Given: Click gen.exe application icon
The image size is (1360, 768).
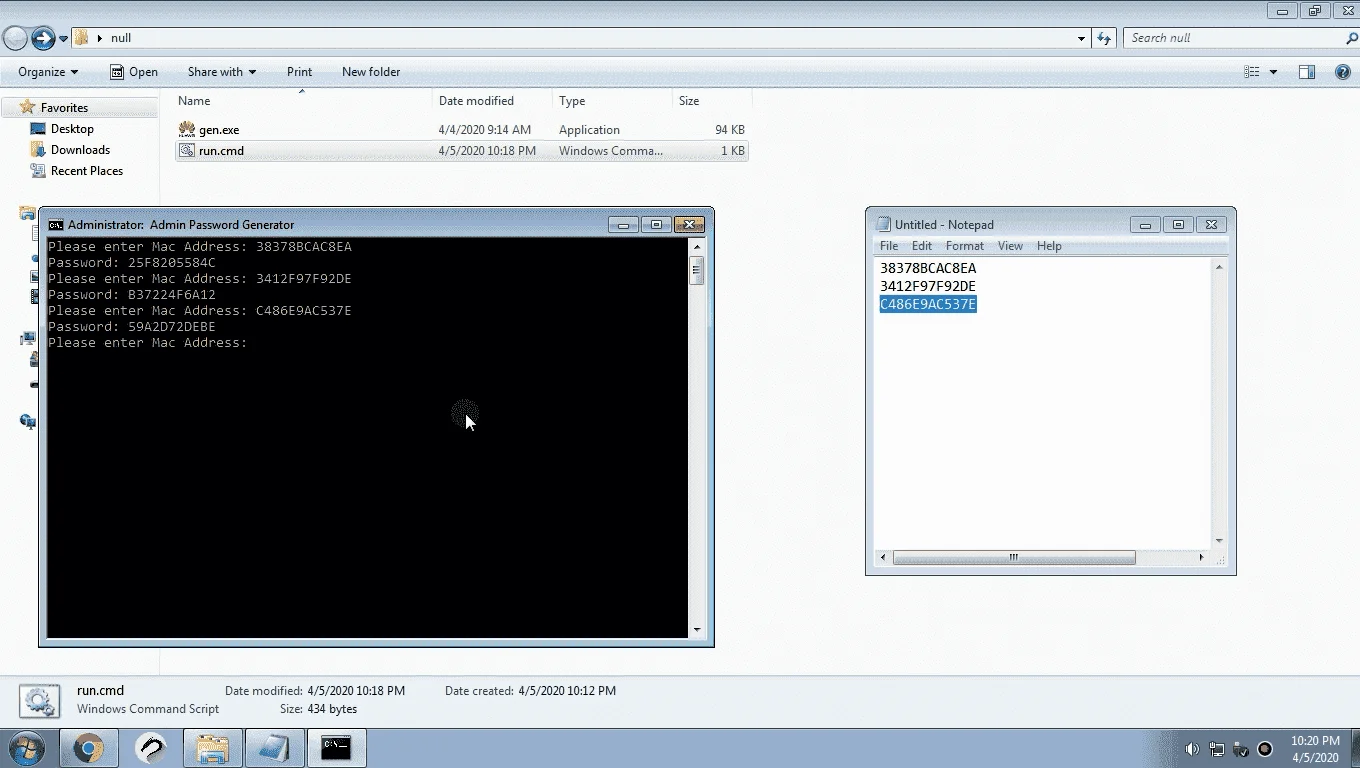Looking at the screenshot, I should pos(187,129).
